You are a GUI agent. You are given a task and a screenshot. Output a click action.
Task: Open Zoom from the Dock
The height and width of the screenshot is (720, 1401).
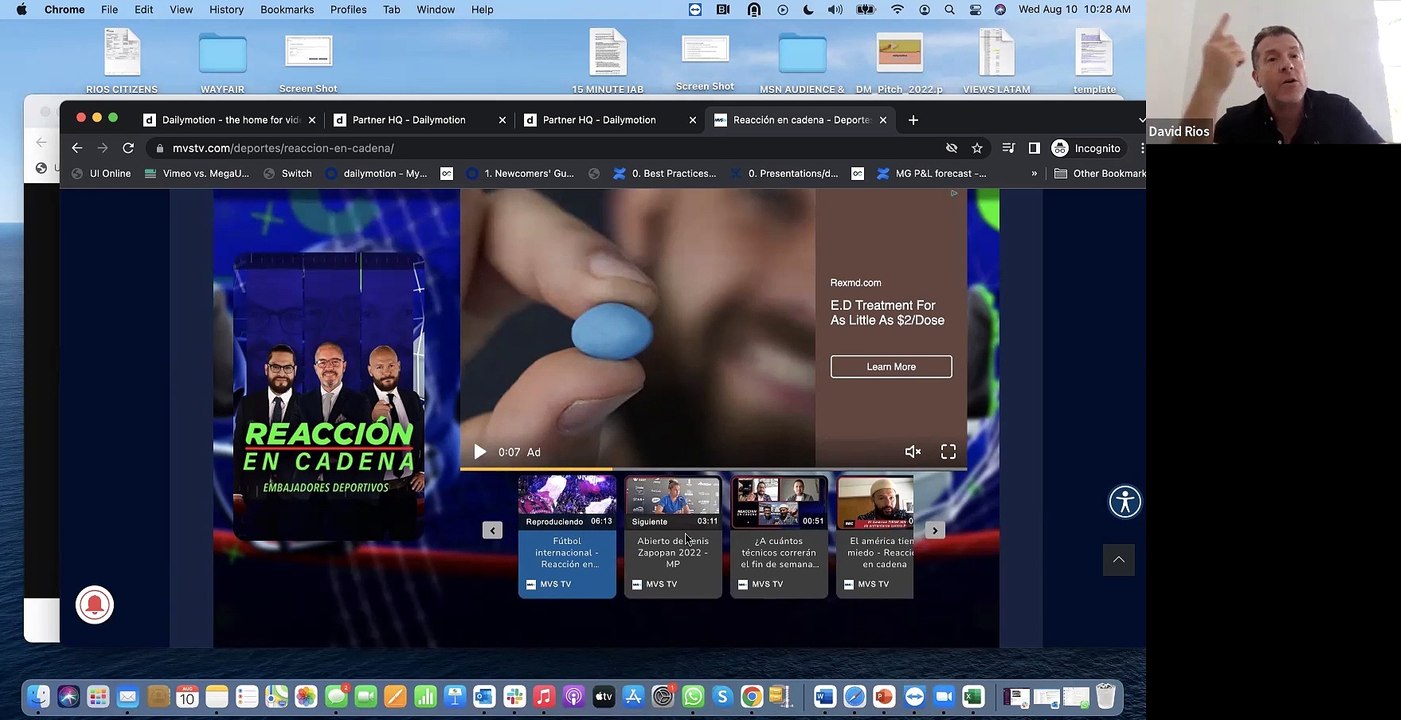pos(943,697)
